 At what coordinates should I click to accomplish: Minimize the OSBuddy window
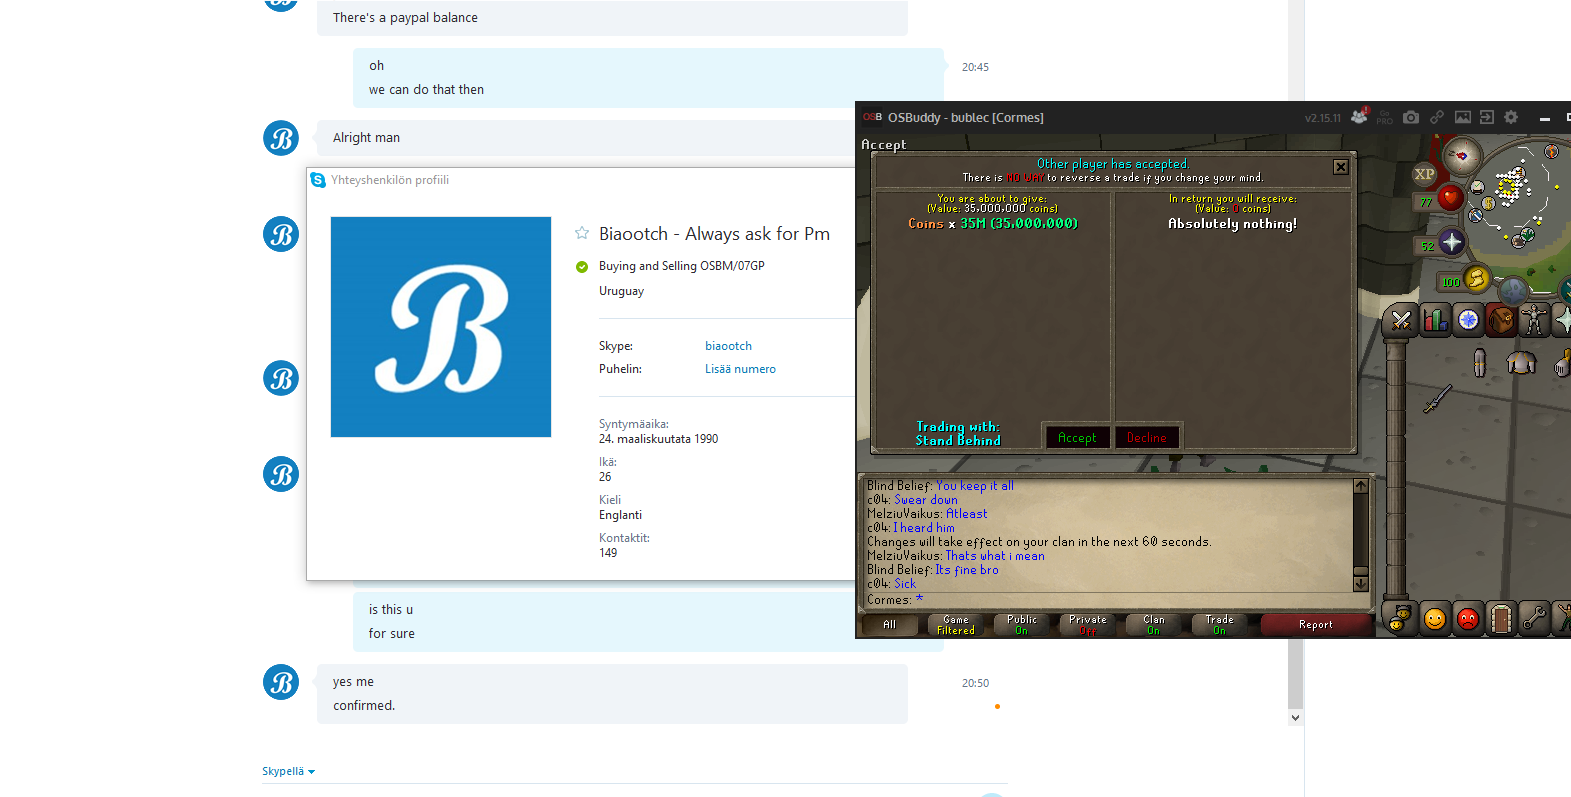coord(1545,118)
